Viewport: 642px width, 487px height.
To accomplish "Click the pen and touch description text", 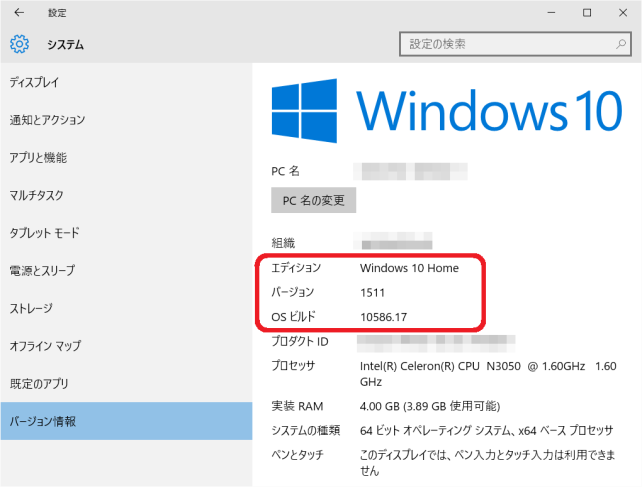I will (x=488, y=462).
